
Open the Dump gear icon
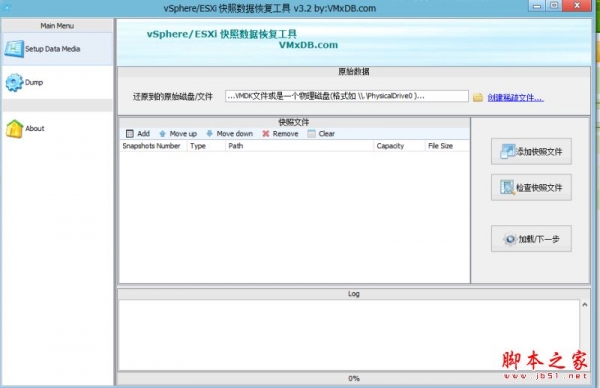coord(15,82)
